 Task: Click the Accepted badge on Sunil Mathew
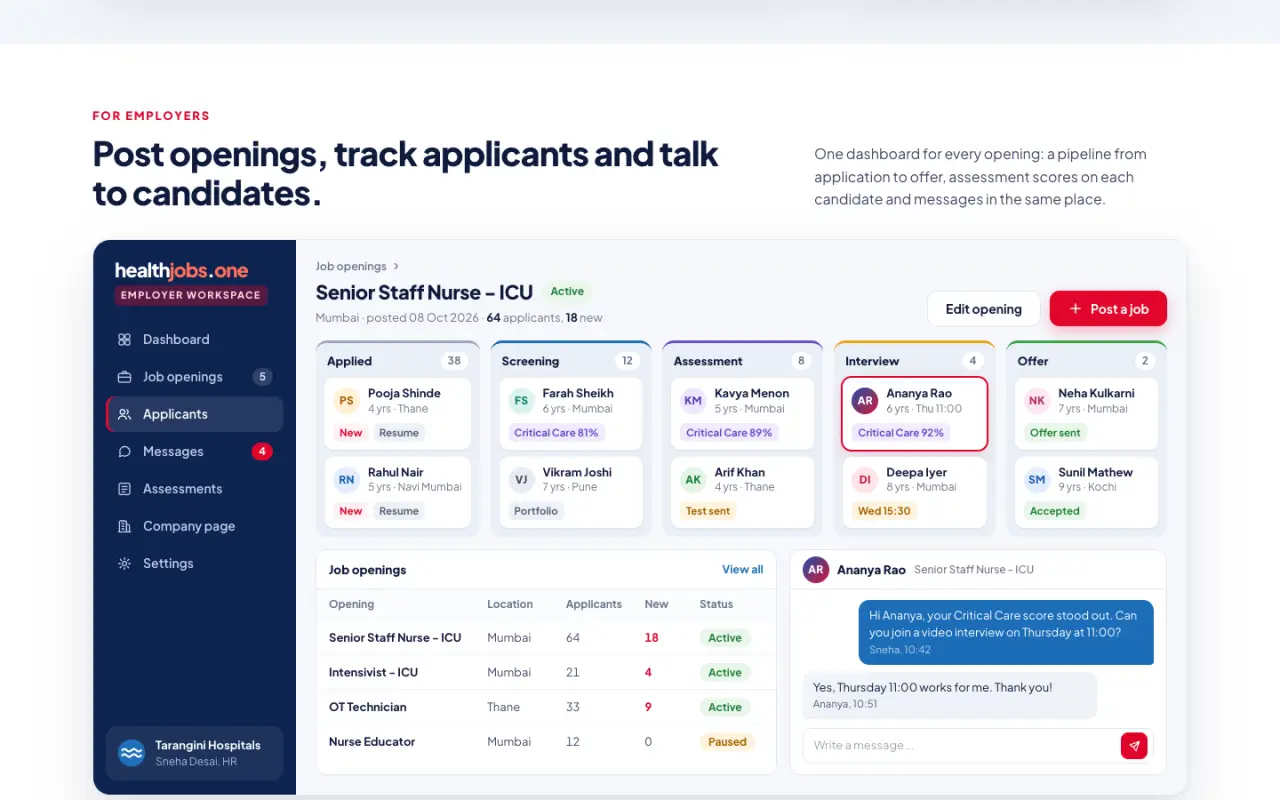(x=1055, y=511)
